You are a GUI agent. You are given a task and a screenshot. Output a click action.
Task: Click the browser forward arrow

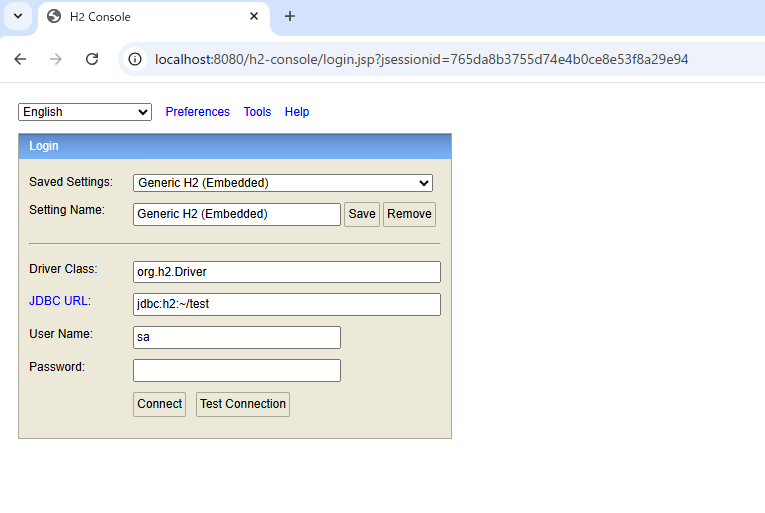[x=56, y=59]
